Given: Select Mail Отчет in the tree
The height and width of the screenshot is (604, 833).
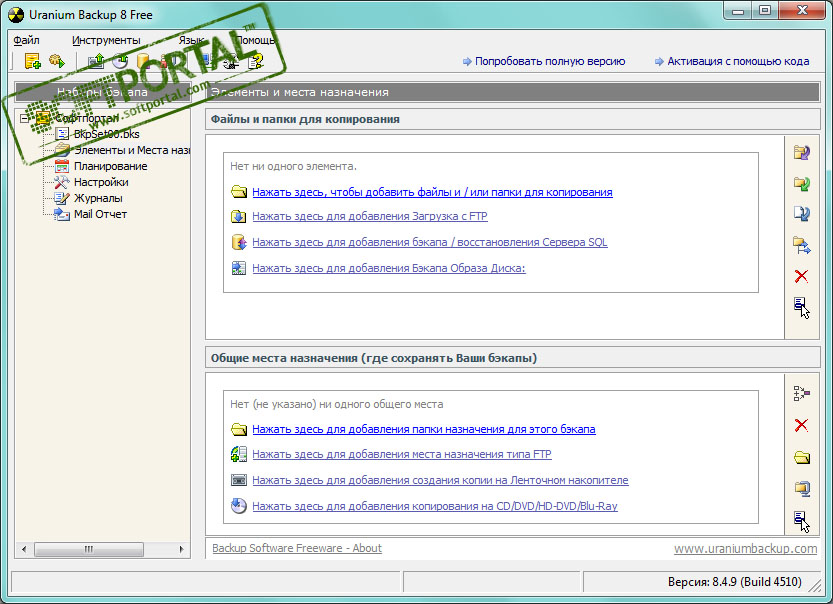Looking at the screenshot, I should tap(100, 214).
